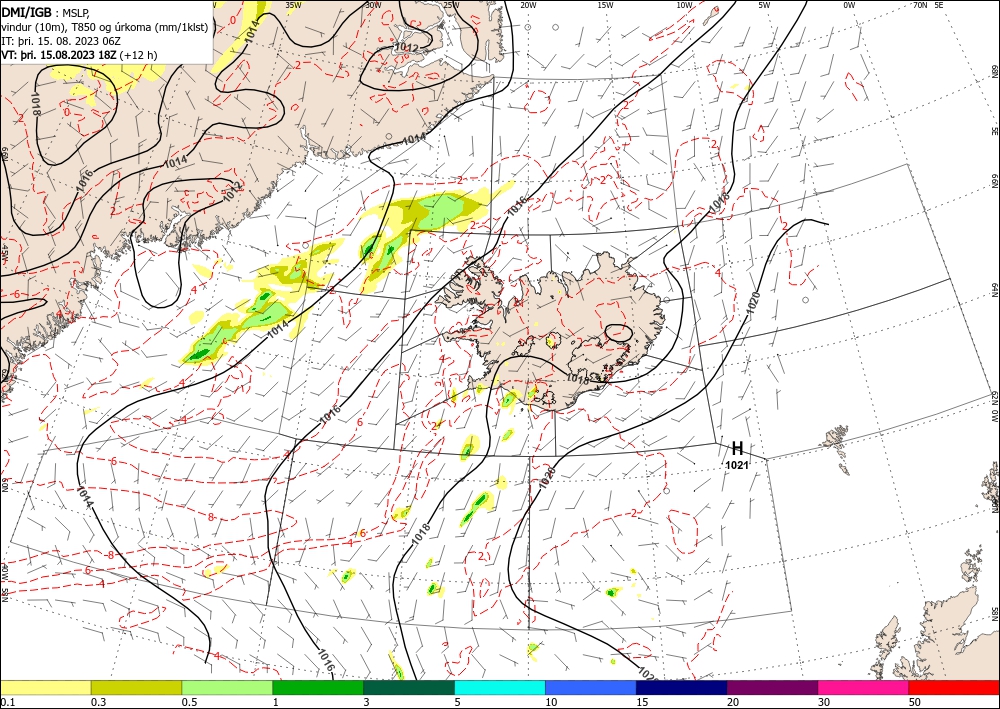Click the 70N latitude label
This screenshot has height=709, width=1000.
pos(920,5)
